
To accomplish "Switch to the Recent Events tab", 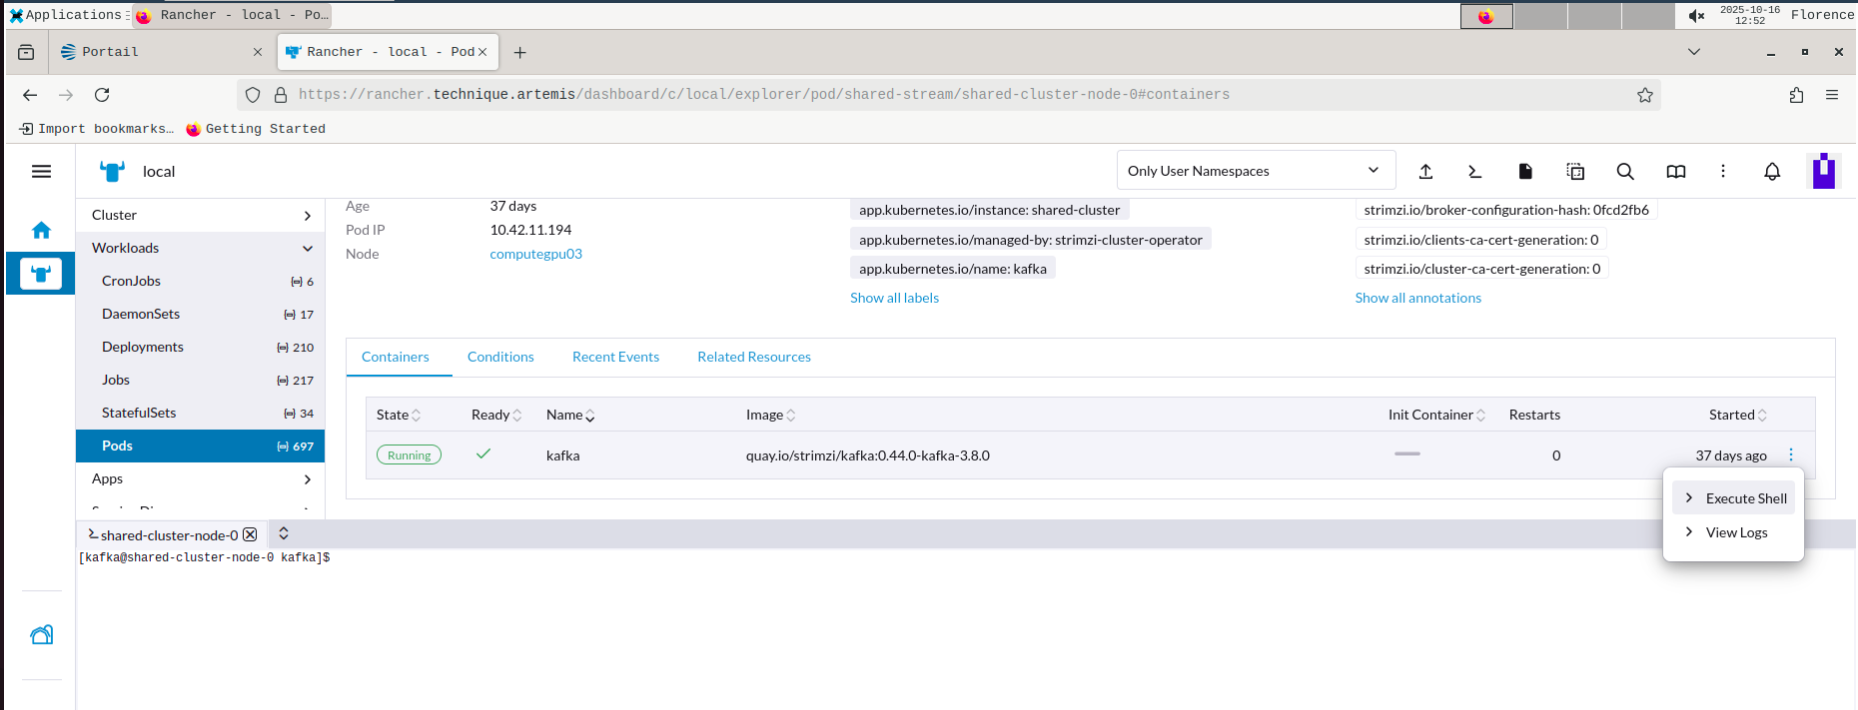I will (x=615, y=357).
